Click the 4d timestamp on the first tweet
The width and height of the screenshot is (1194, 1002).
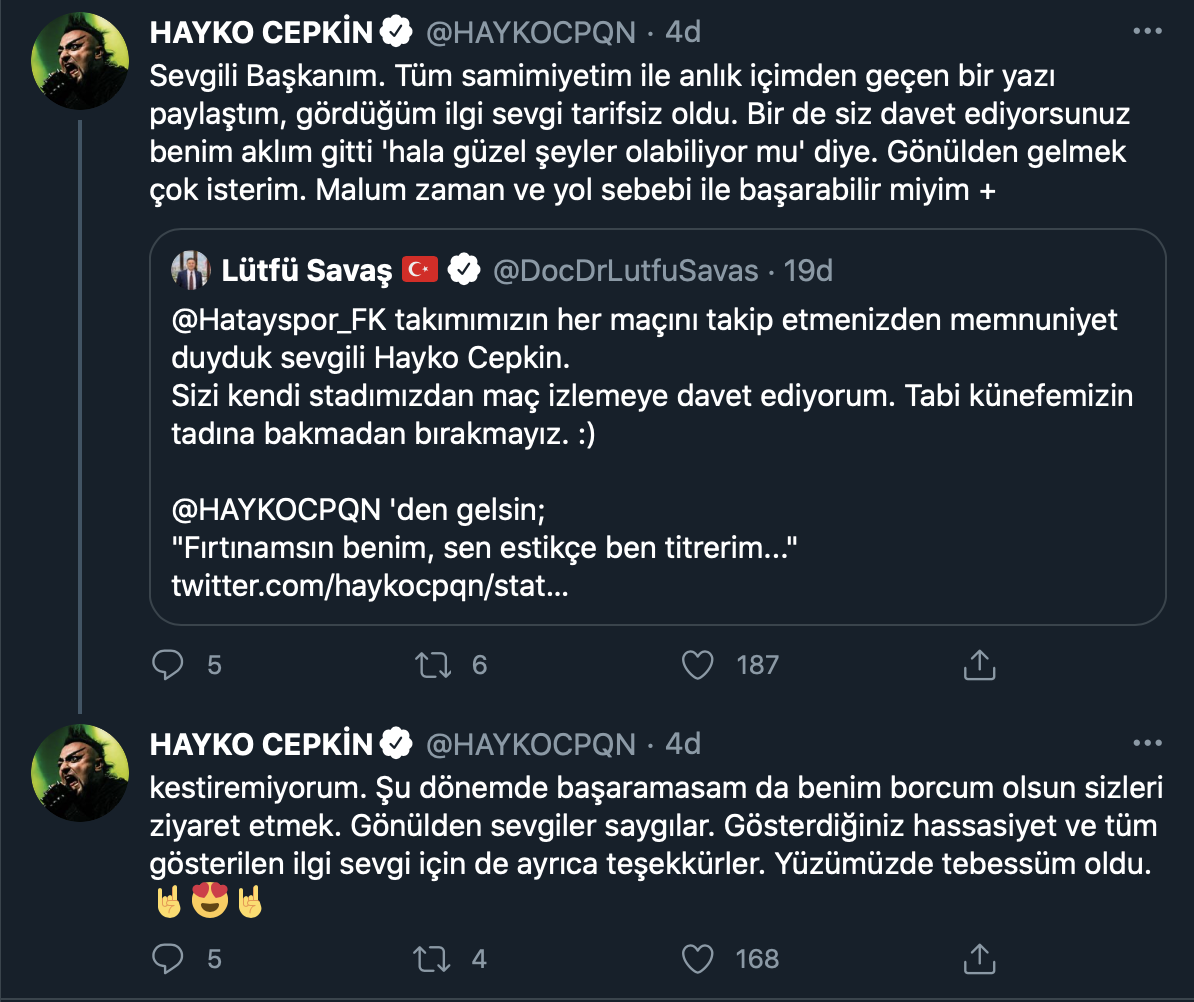pyautogui.click(x=683, y=32)
